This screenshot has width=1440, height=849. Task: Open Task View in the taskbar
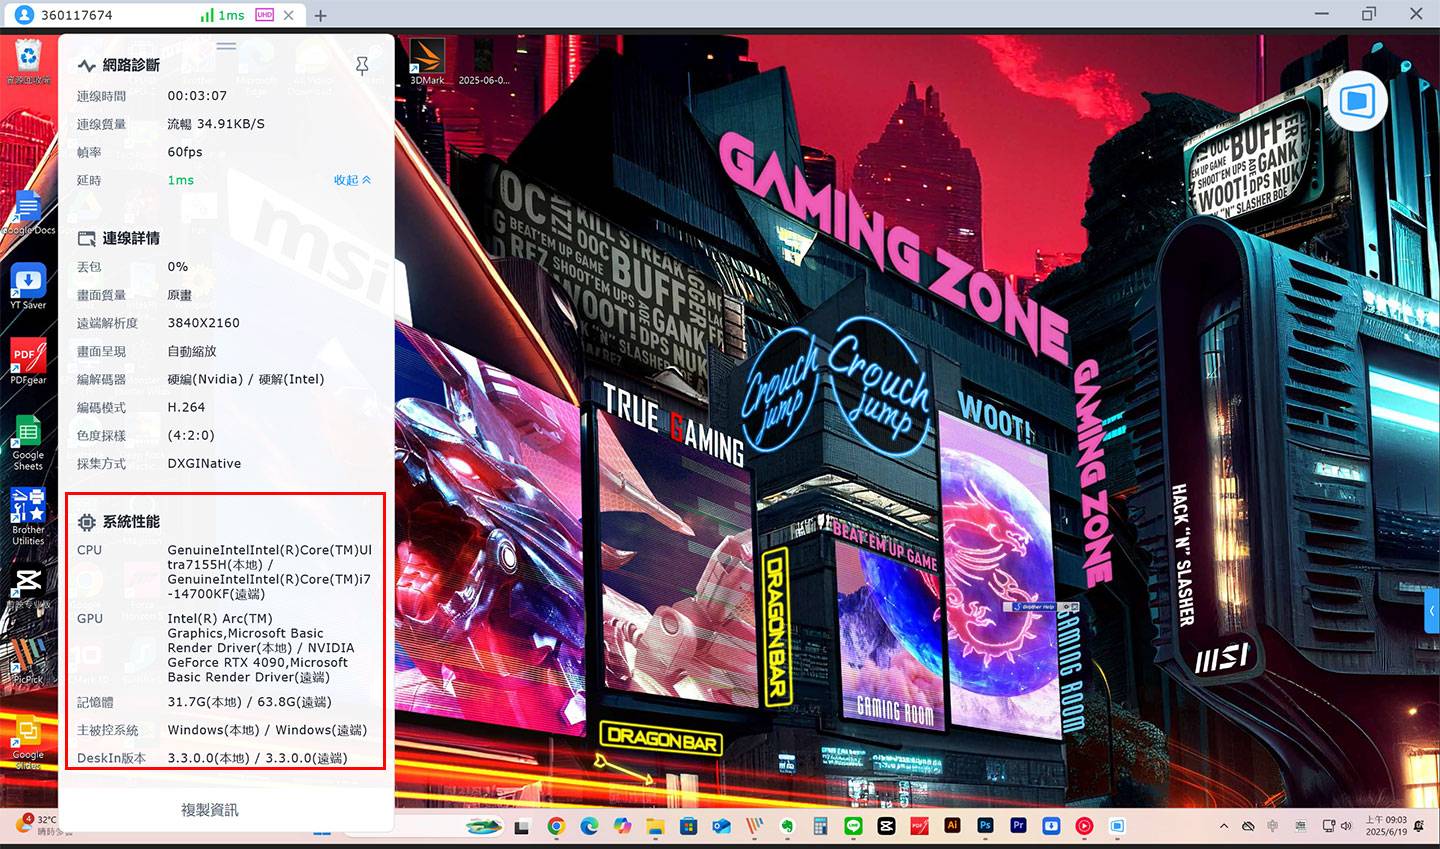click(x=523, y=826)
